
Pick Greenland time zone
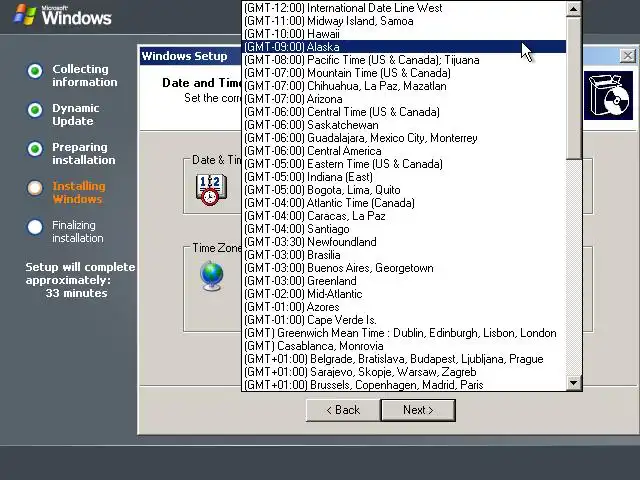click(404, 281)
